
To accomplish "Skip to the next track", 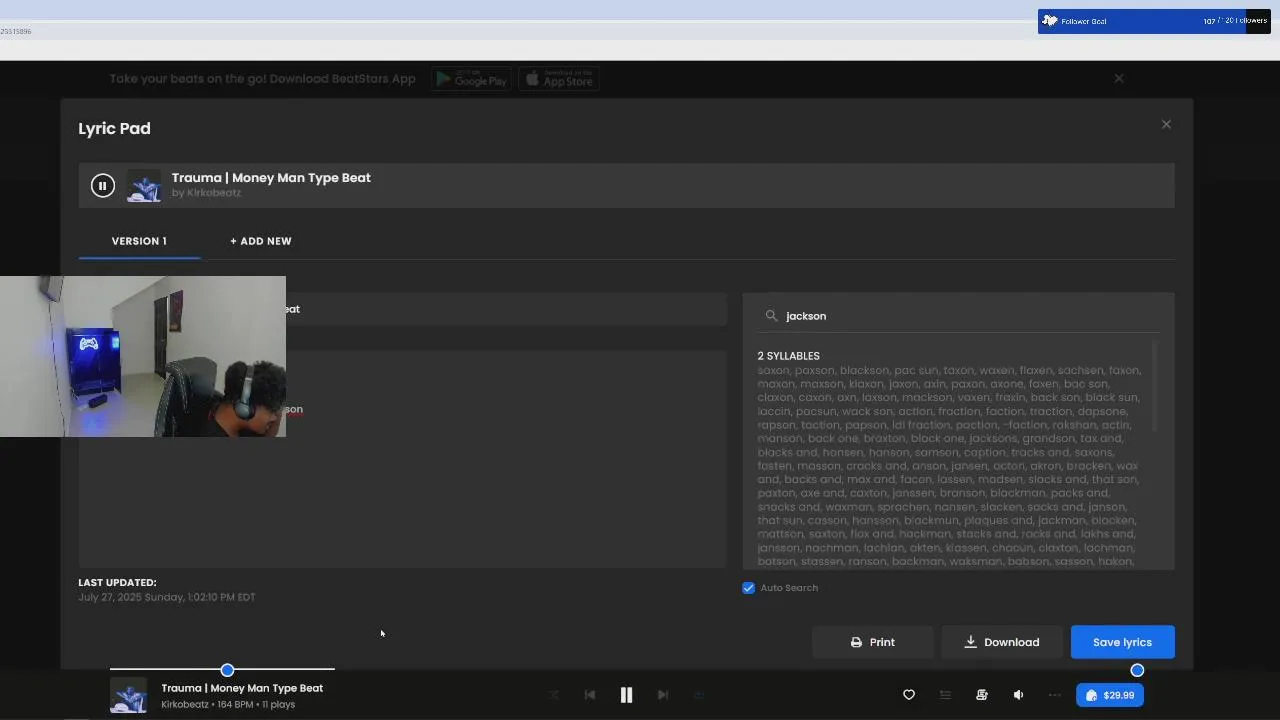I will tap(662, 695).
